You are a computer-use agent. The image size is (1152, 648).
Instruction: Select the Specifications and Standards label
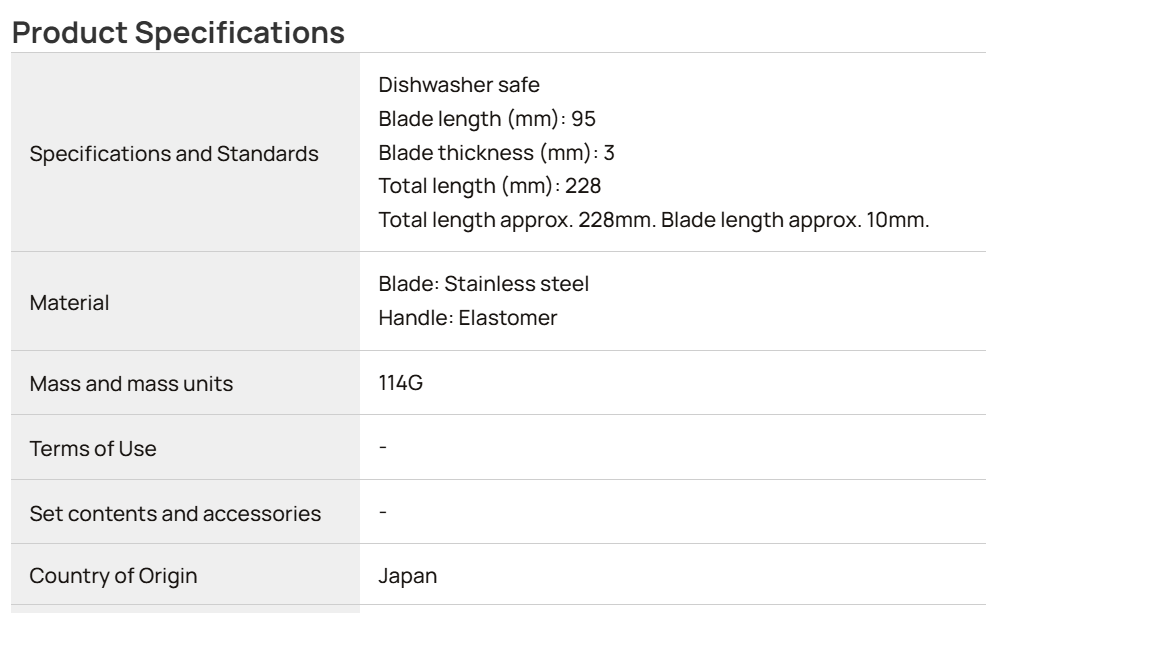174,154
